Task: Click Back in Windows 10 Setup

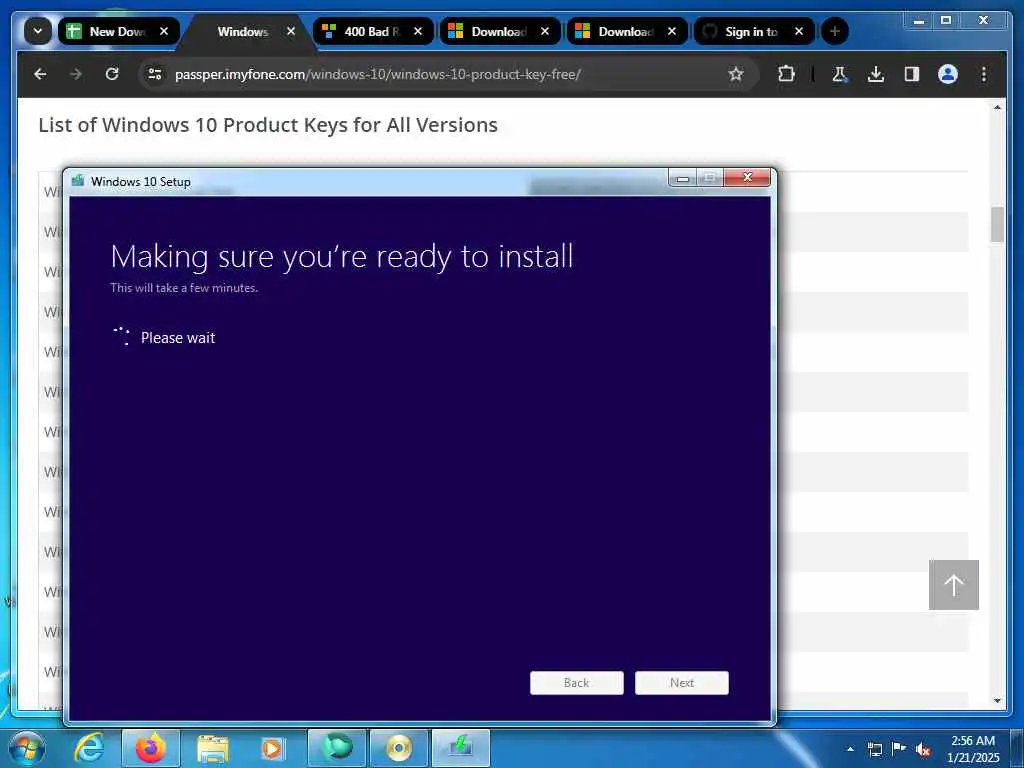Action: click(x=577, y=682)
